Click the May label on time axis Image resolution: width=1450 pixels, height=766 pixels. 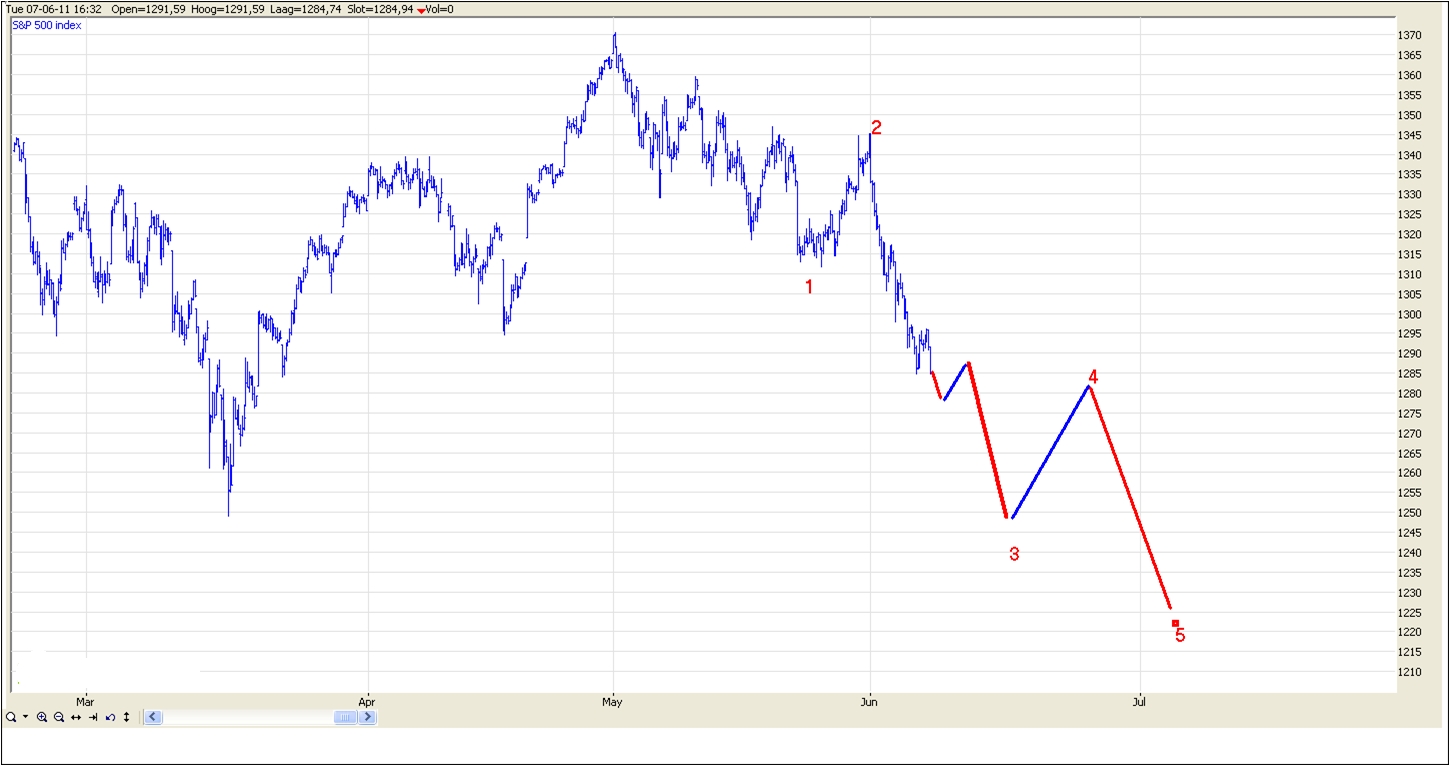[x=612, y=702]
